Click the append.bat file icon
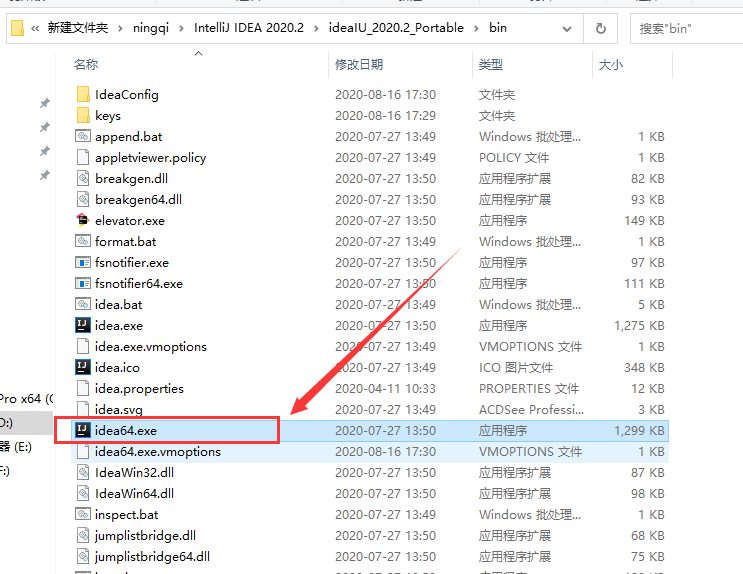This screenshot has width=743, height=574. (x=83, y=137)
